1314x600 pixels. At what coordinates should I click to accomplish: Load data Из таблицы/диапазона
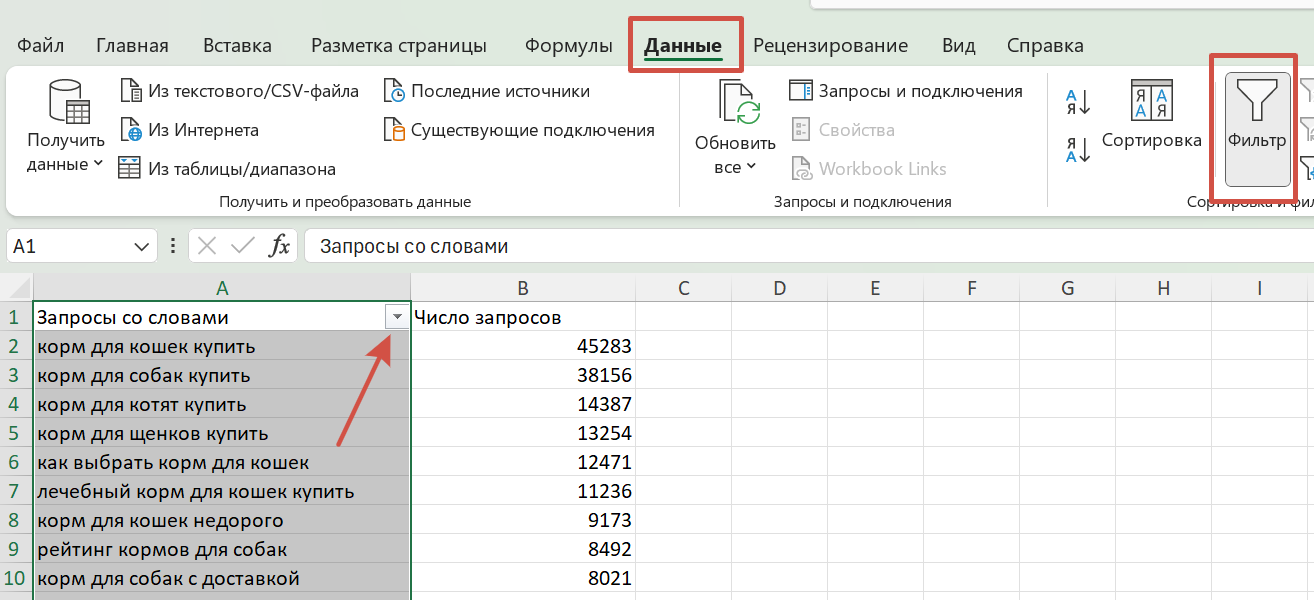(227, 169)
